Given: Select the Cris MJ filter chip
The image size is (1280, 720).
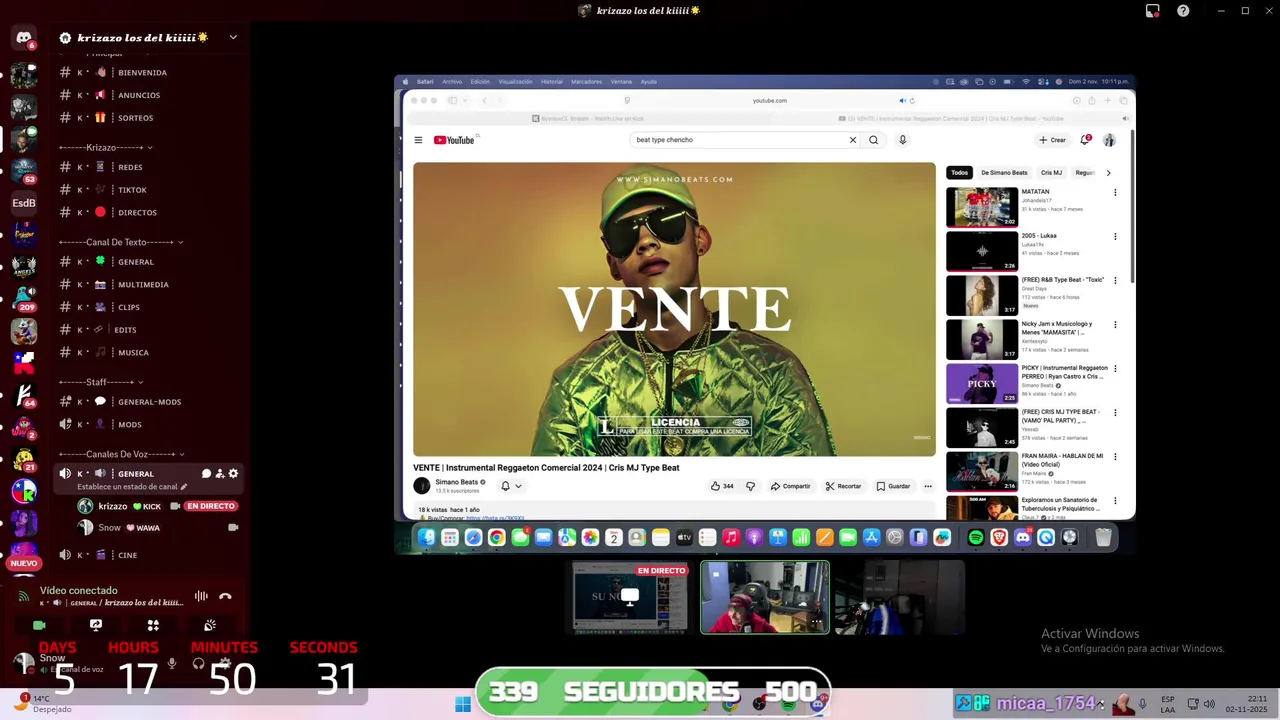Looking at the screenshot, I should pos(1051,173).
